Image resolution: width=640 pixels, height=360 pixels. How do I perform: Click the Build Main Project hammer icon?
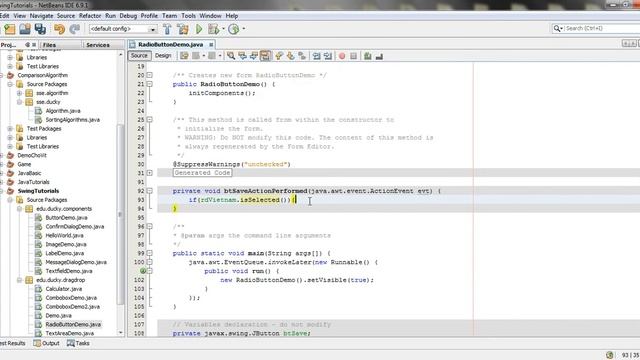(167, 29)
